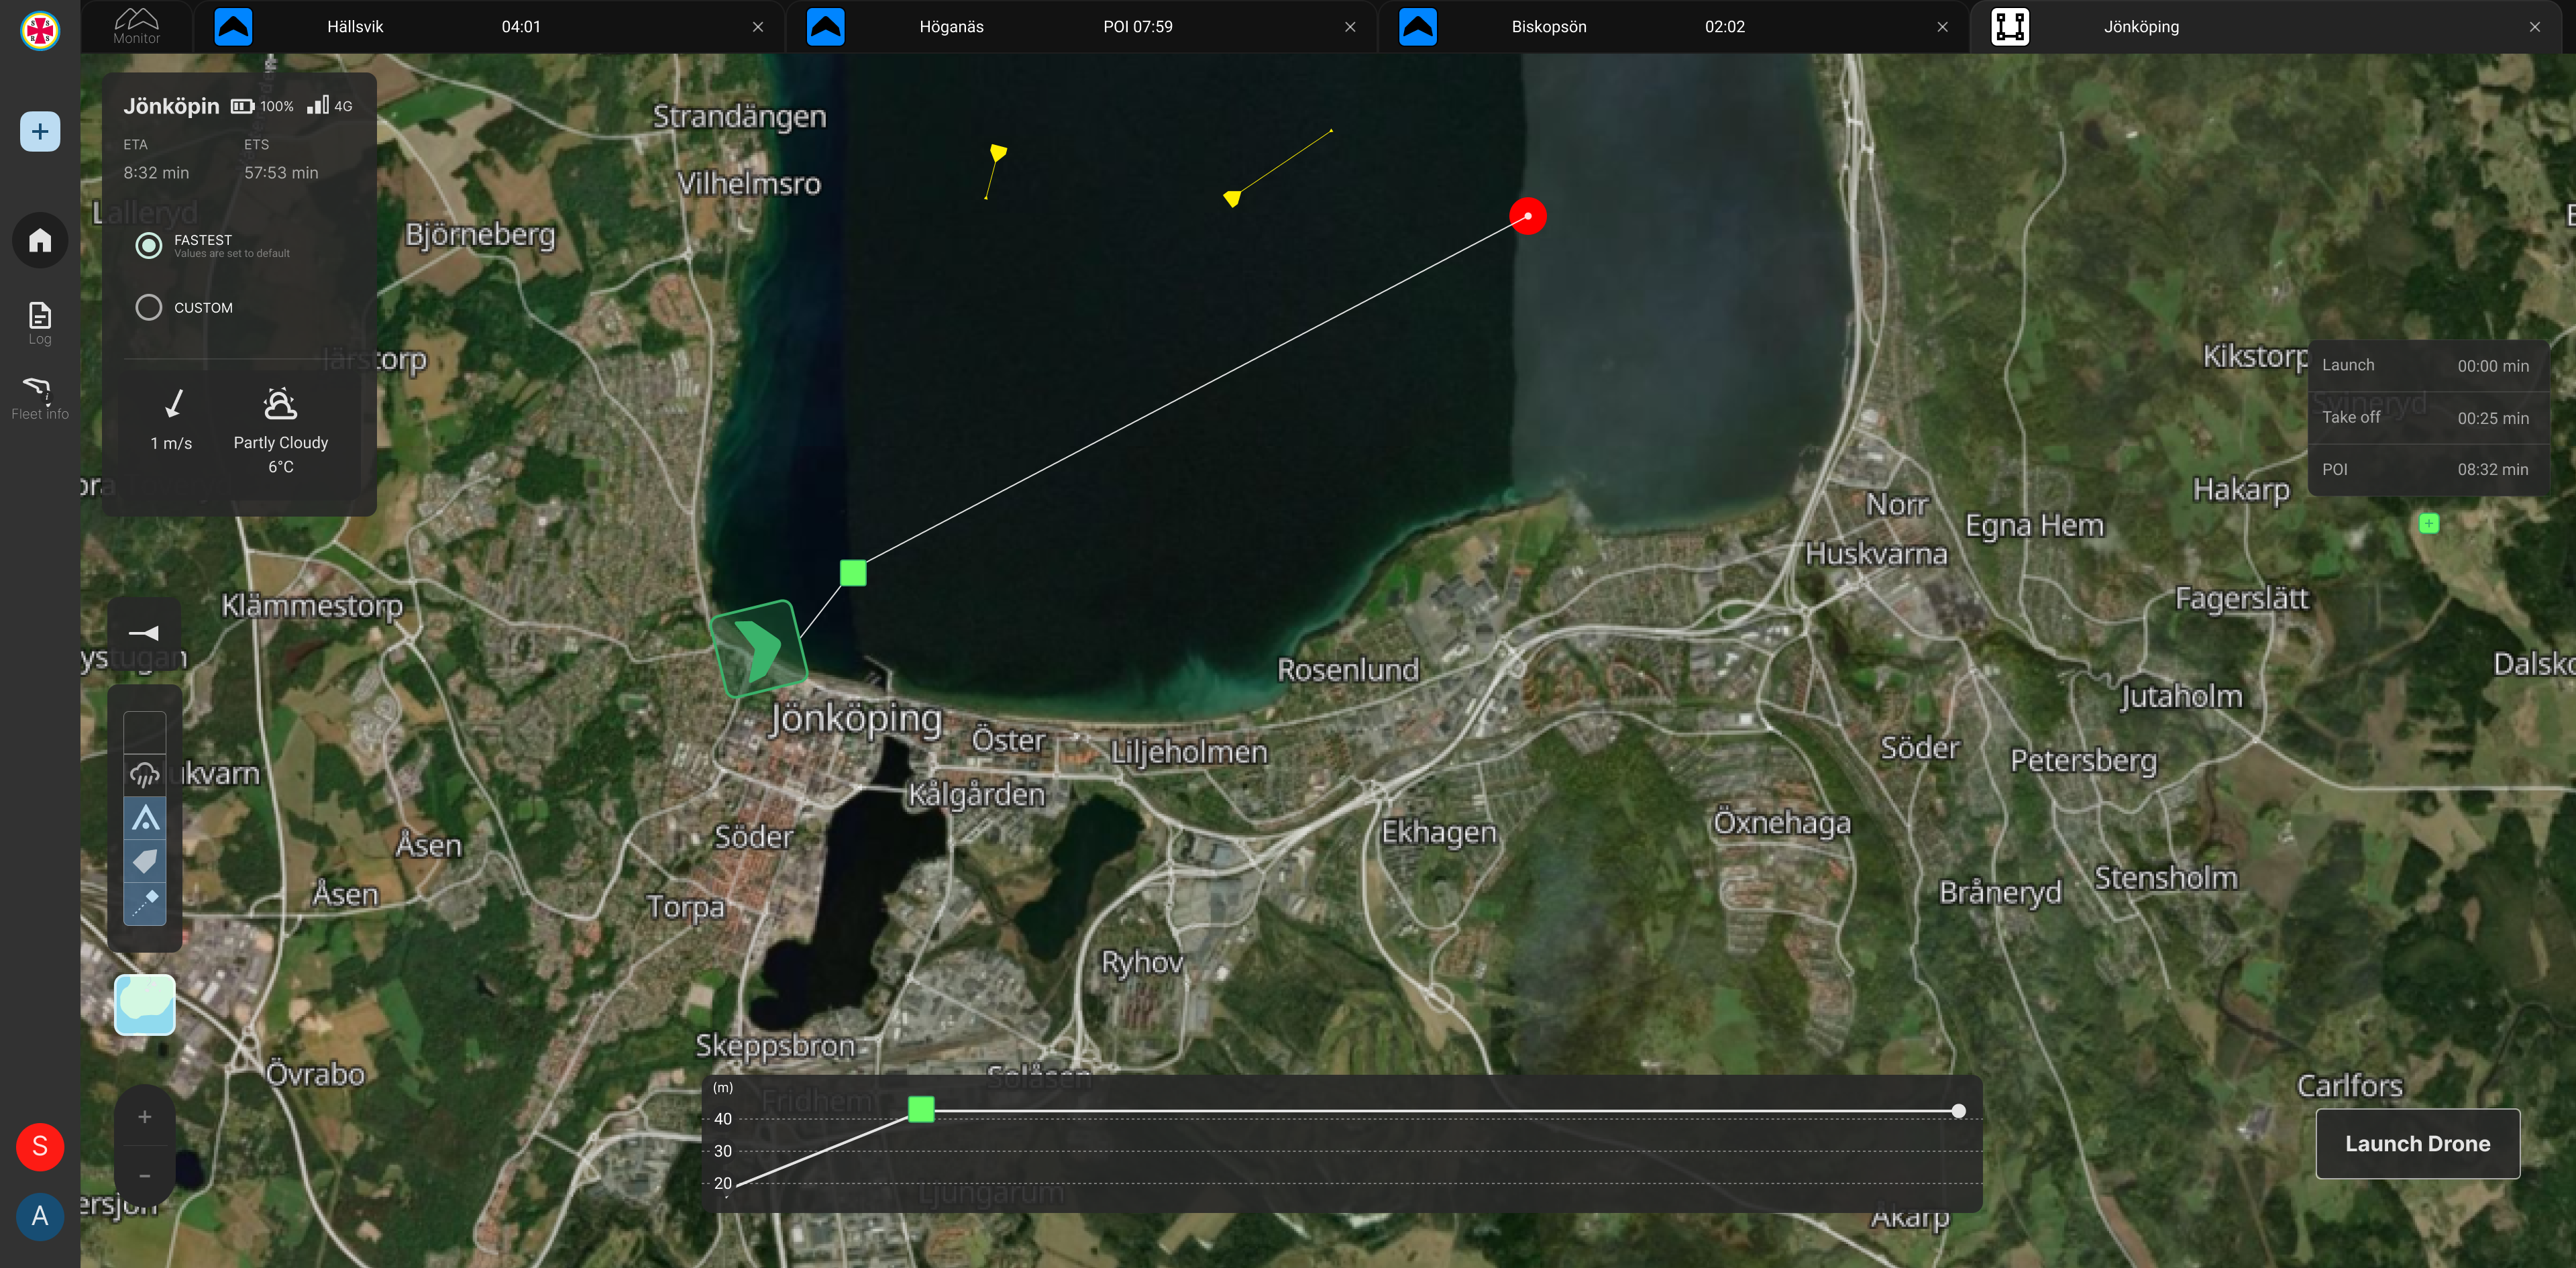Open the Monitor view
The image size is (2576, 1268).
136,26
